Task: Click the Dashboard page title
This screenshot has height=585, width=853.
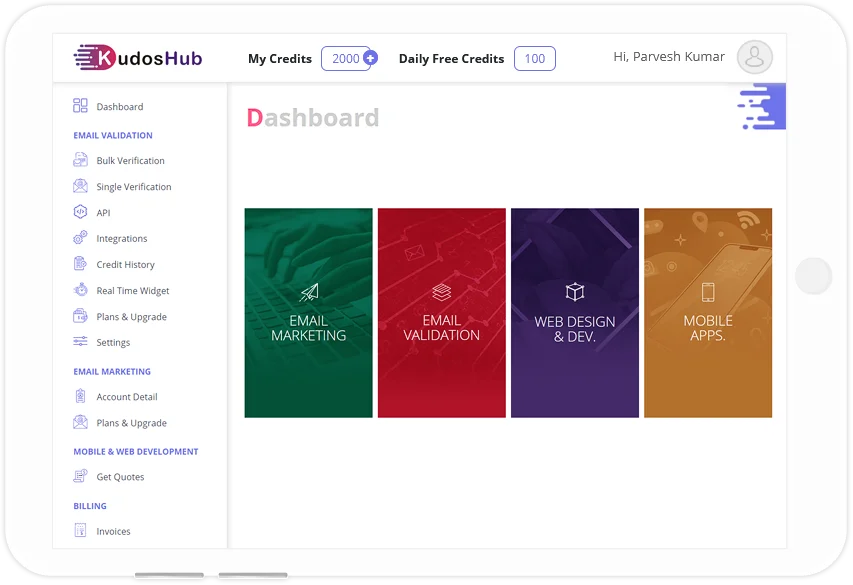Action: click(313, 118)
